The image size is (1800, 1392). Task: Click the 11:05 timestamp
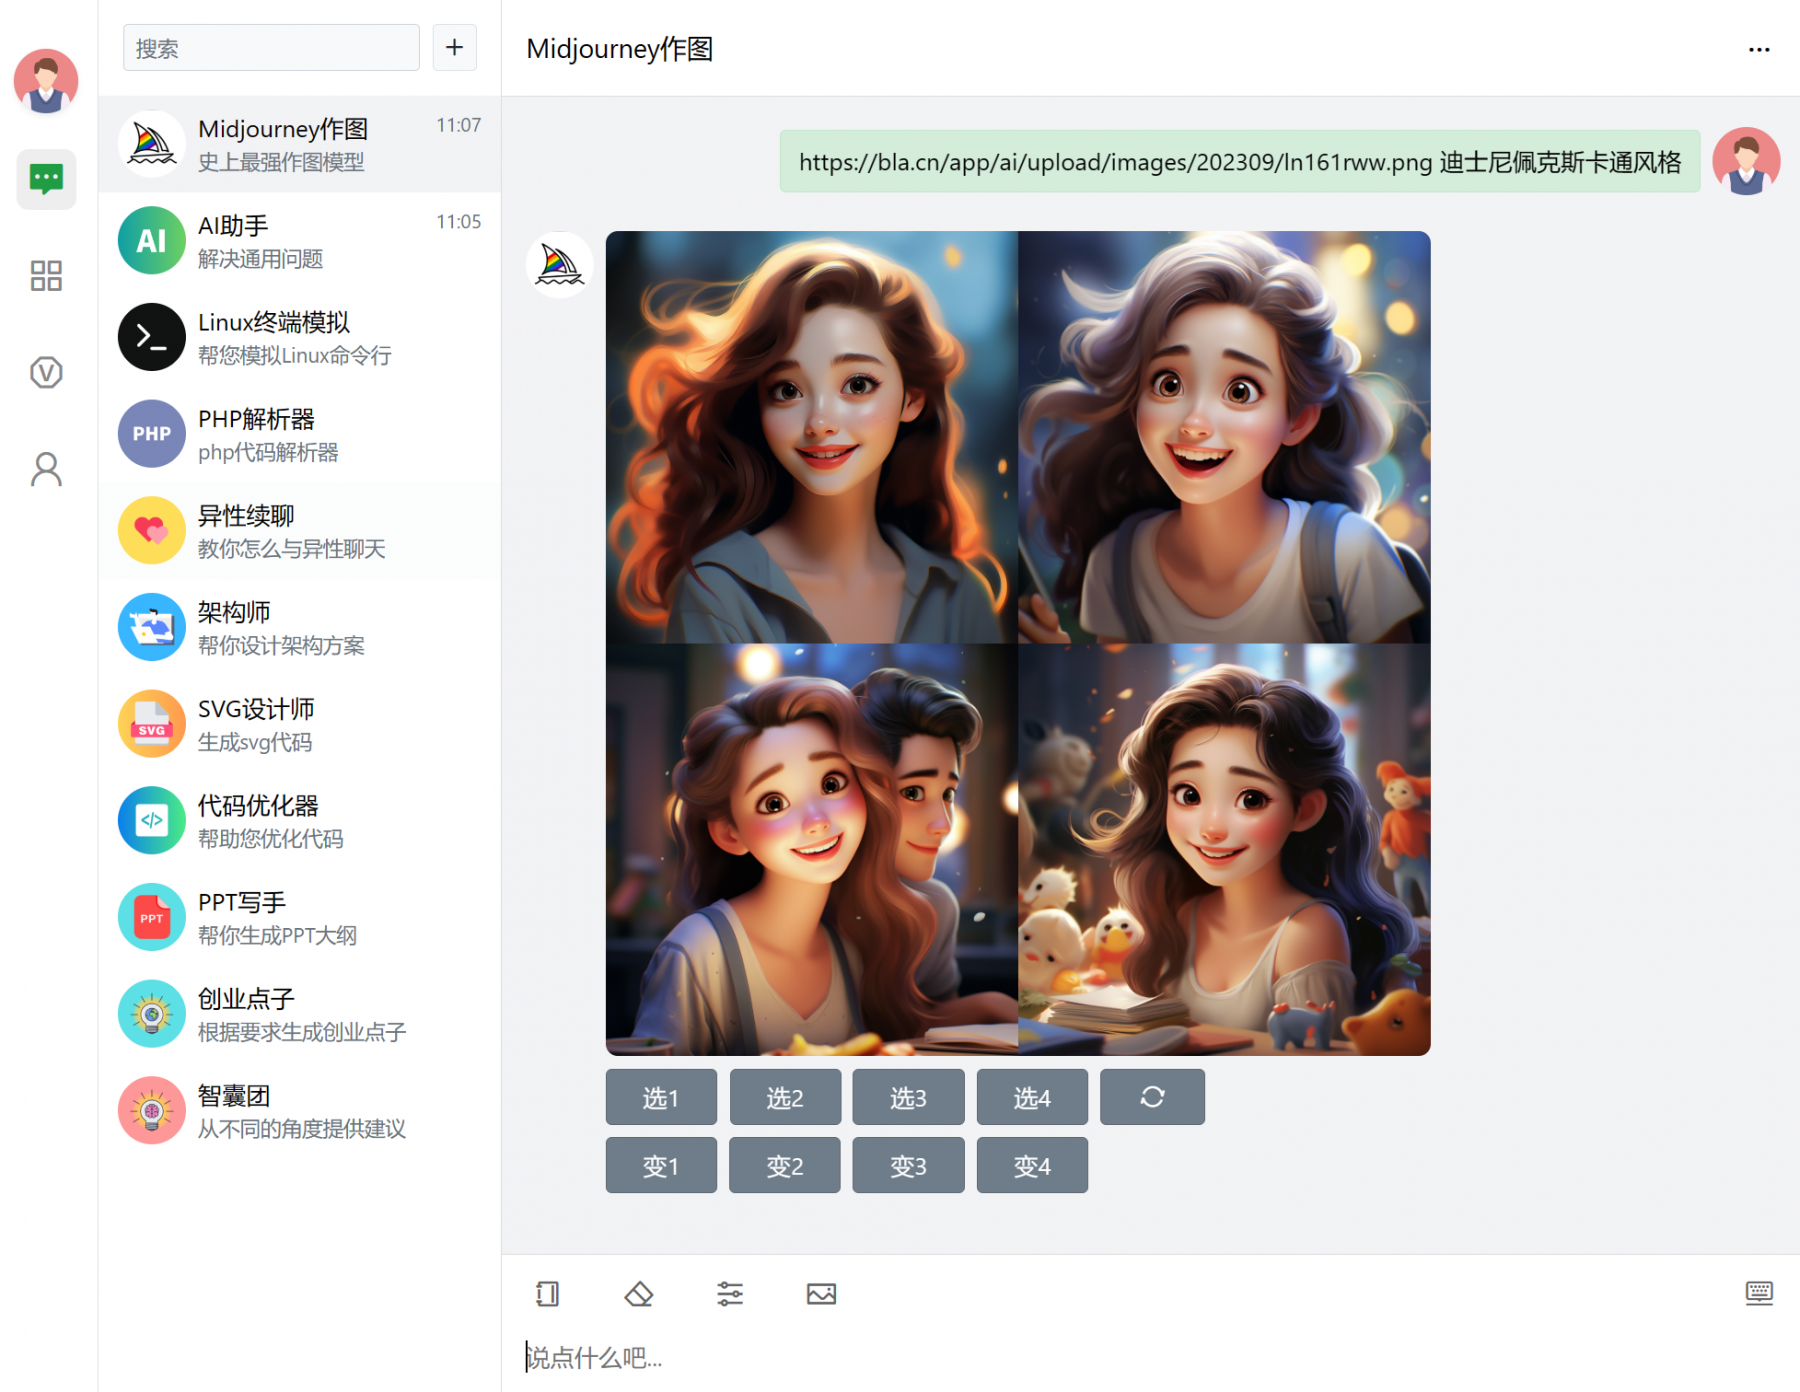pyautogui.click(x=459, y=222)
